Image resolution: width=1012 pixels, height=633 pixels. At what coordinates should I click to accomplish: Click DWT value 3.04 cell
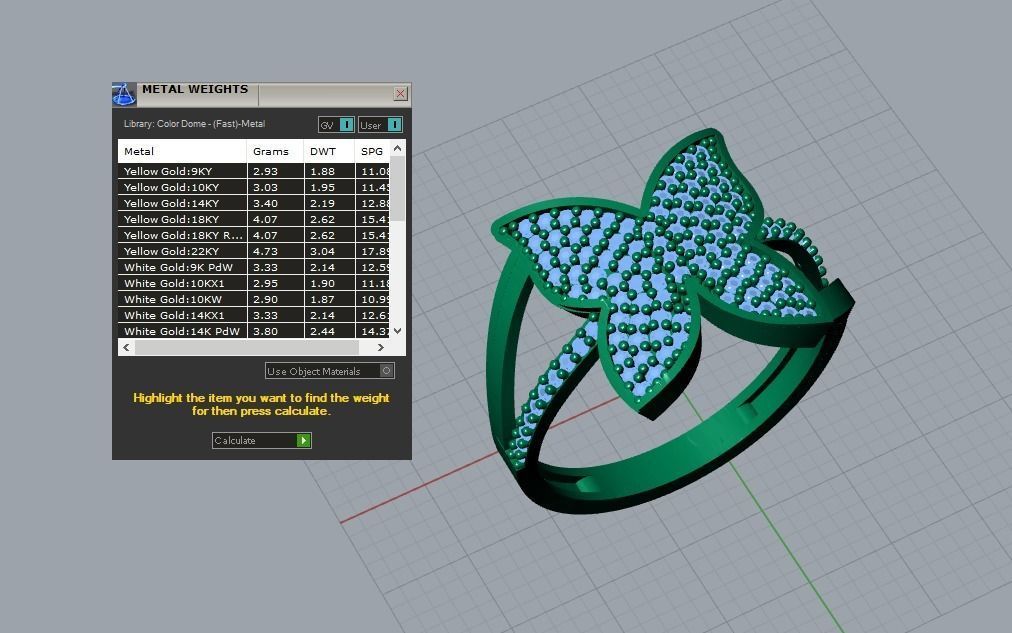click(329, 251)
